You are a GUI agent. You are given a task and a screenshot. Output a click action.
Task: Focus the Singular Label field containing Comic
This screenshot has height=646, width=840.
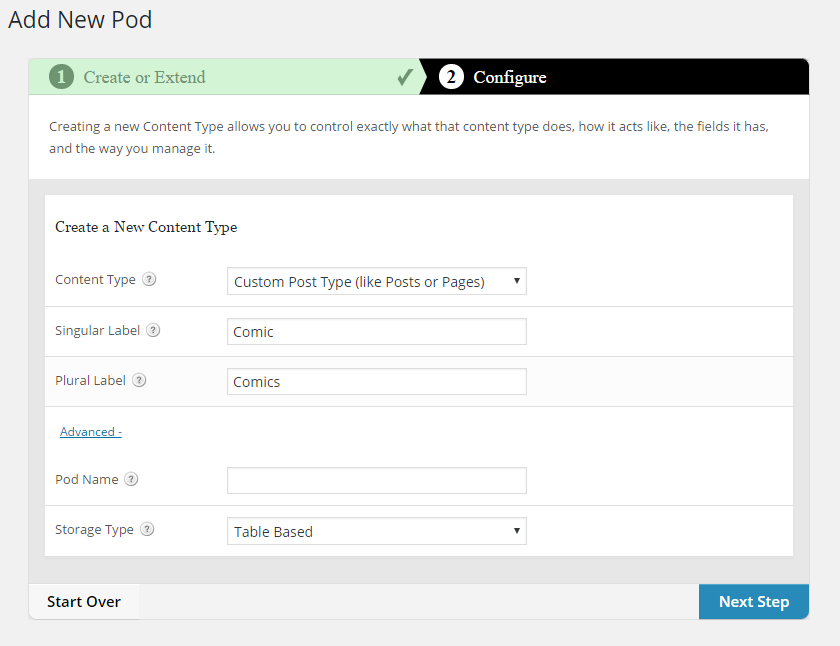[376, 332]
